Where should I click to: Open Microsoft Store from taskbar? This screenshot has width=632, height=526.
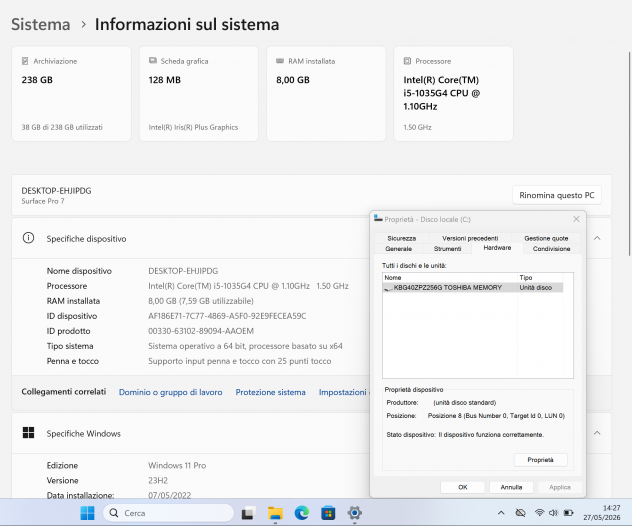point(328,513)
